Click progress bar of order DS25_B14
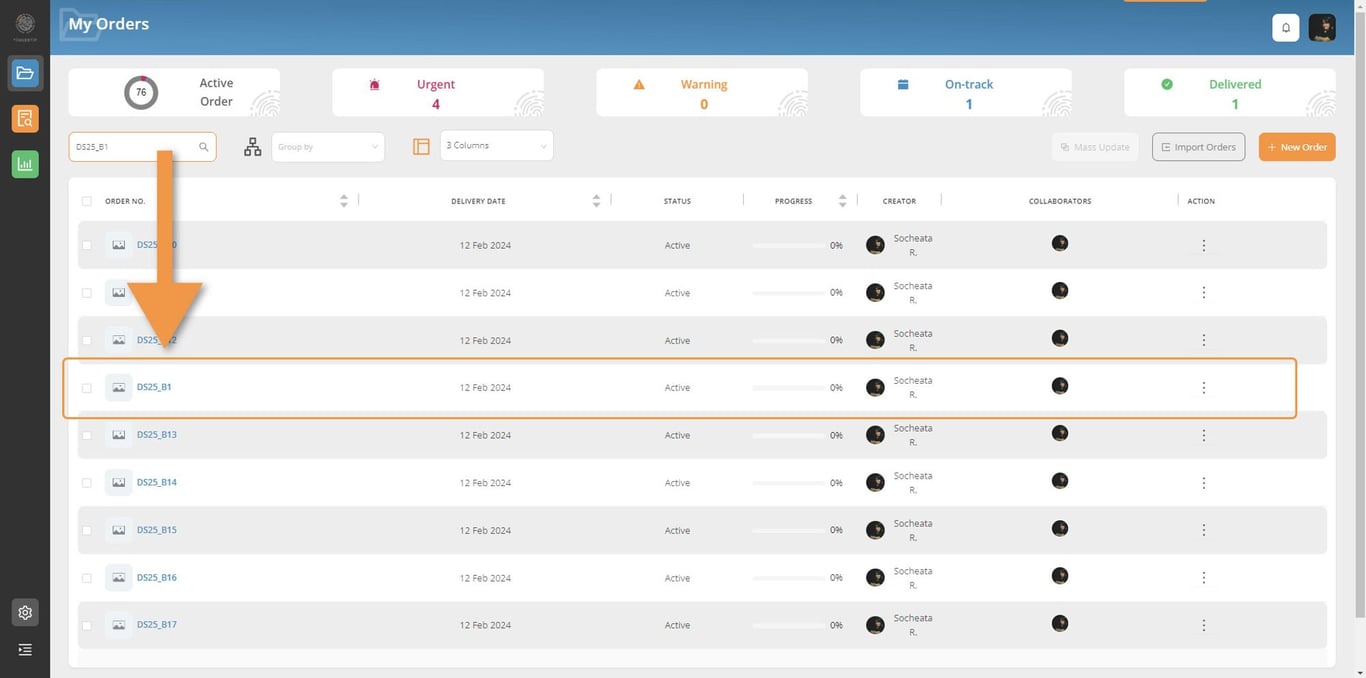The height and width of the screenshot is (678, 1366). click(x=788, y=483)
